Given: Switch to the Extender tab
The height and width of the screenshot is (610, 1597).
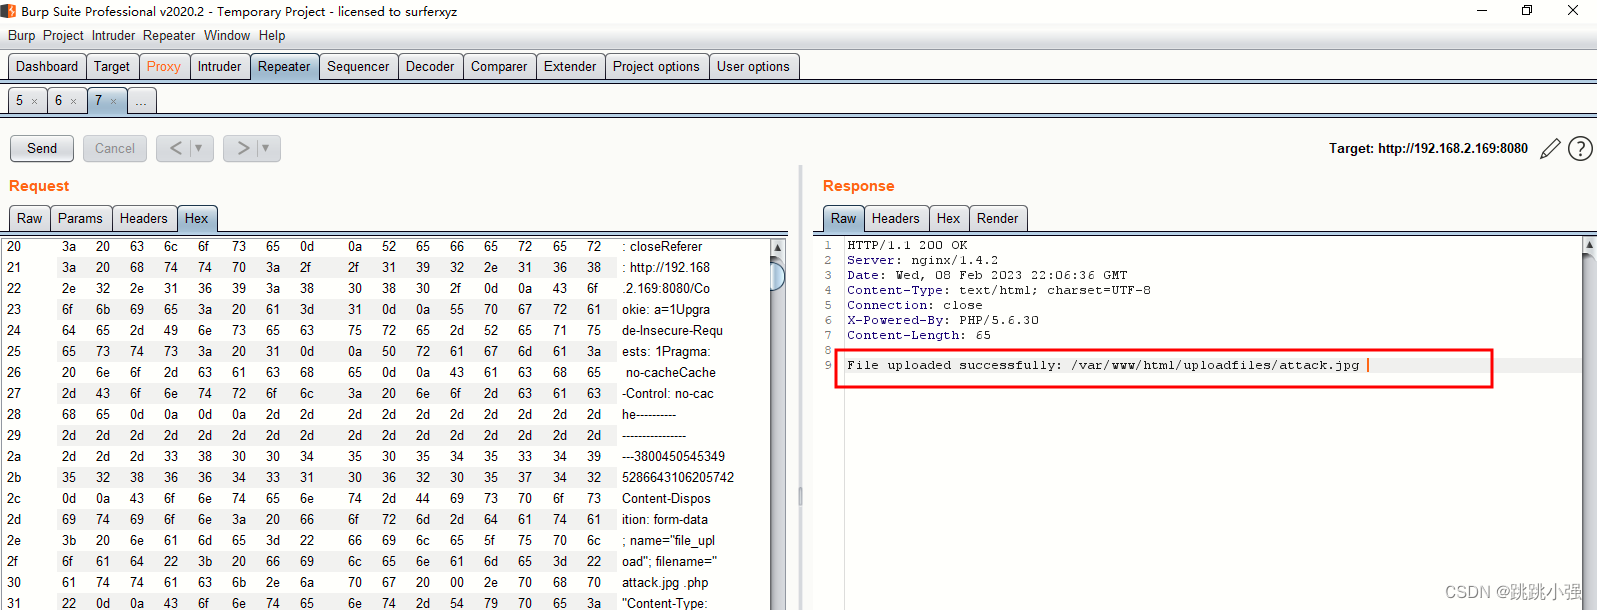Looking at the screenshot, I should point(570,67).
